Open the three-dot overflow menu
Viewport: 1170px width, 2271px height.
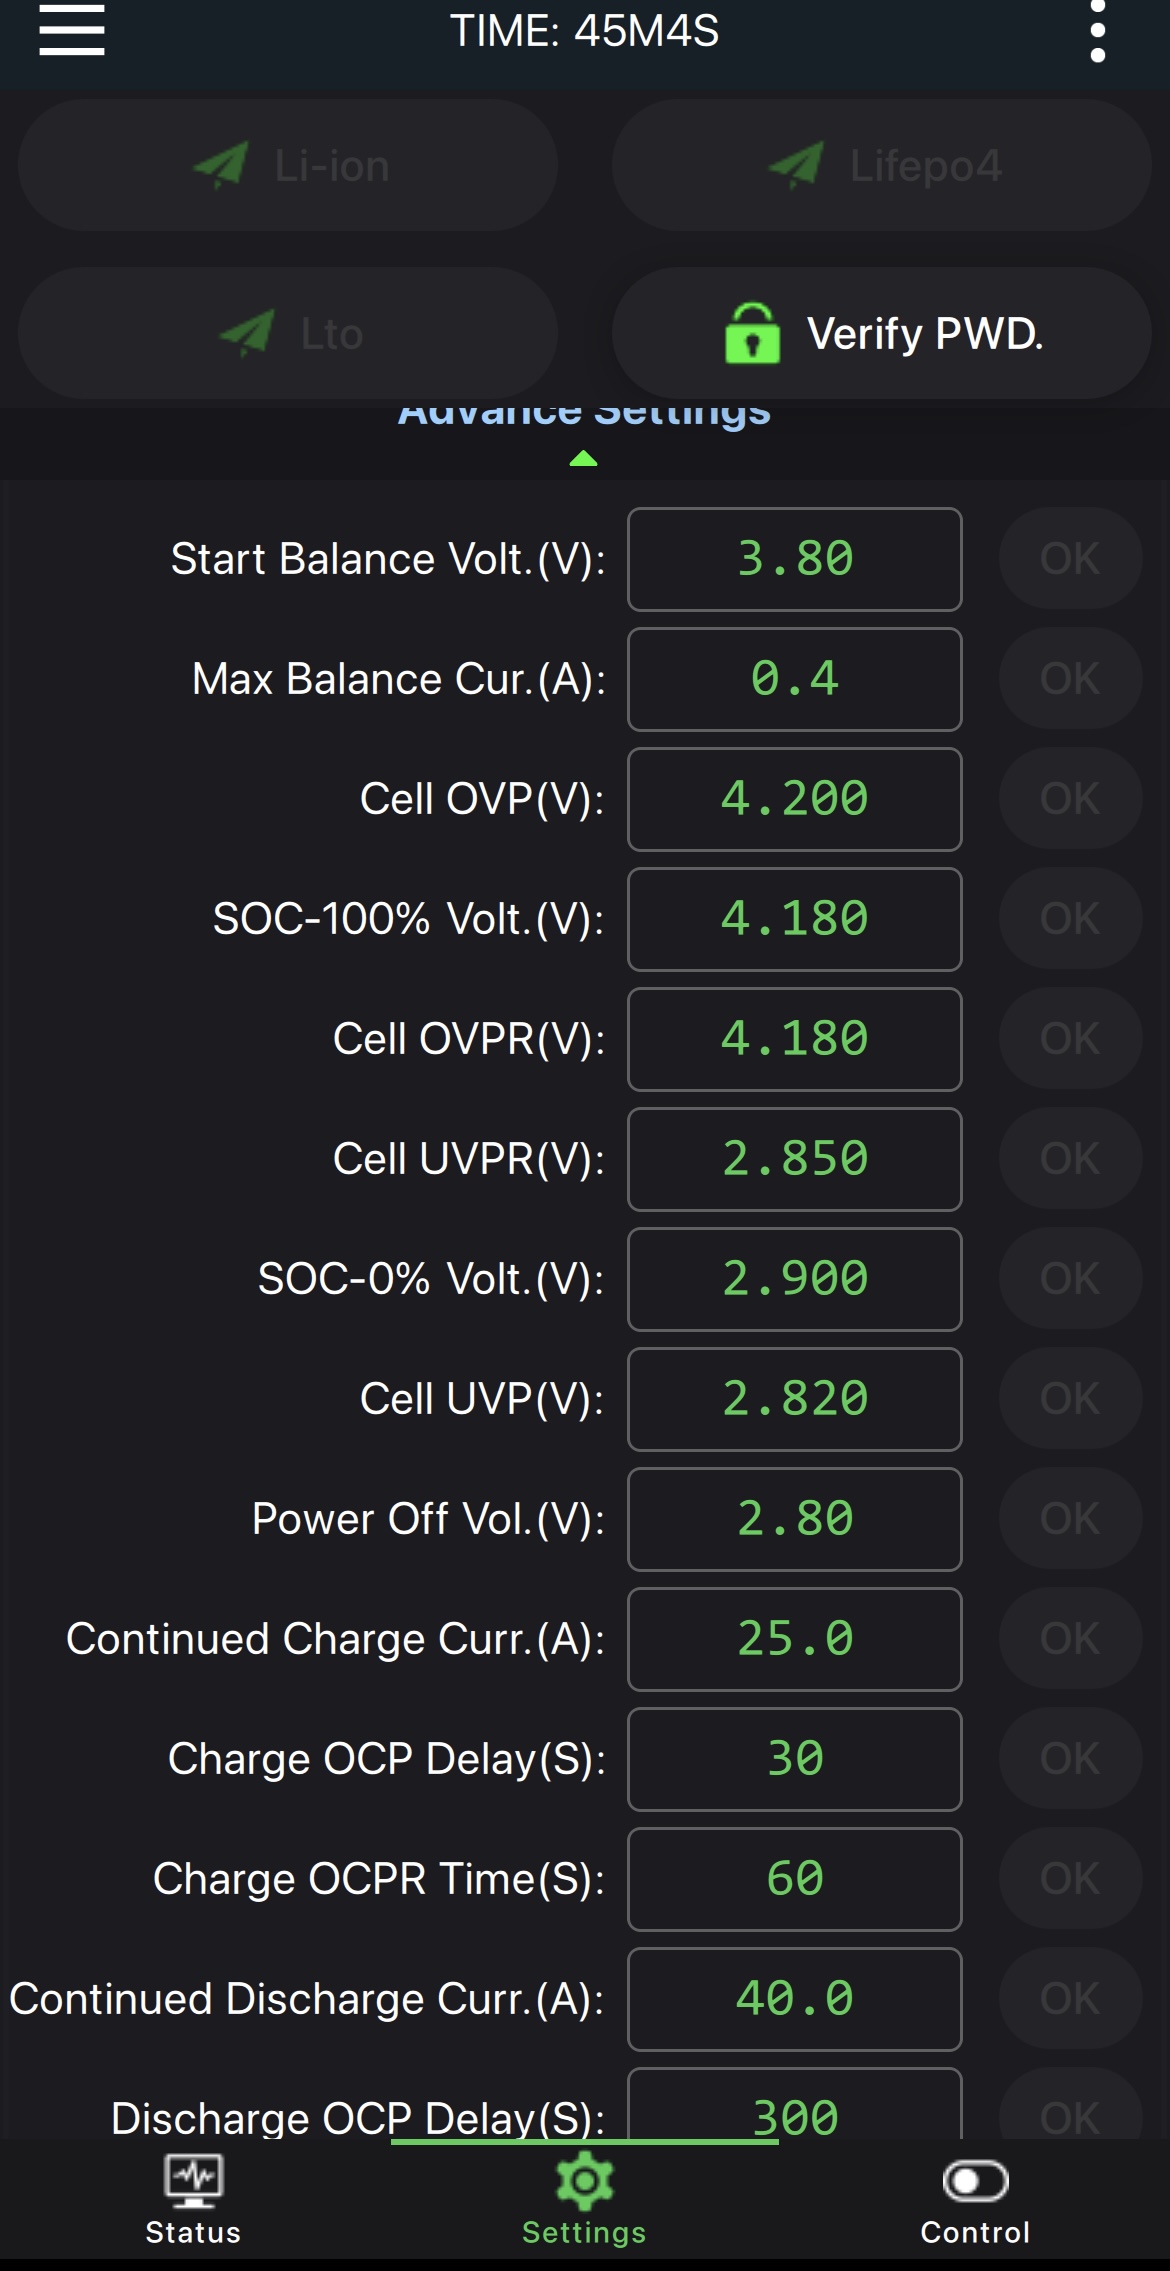tap(1098, 31)
